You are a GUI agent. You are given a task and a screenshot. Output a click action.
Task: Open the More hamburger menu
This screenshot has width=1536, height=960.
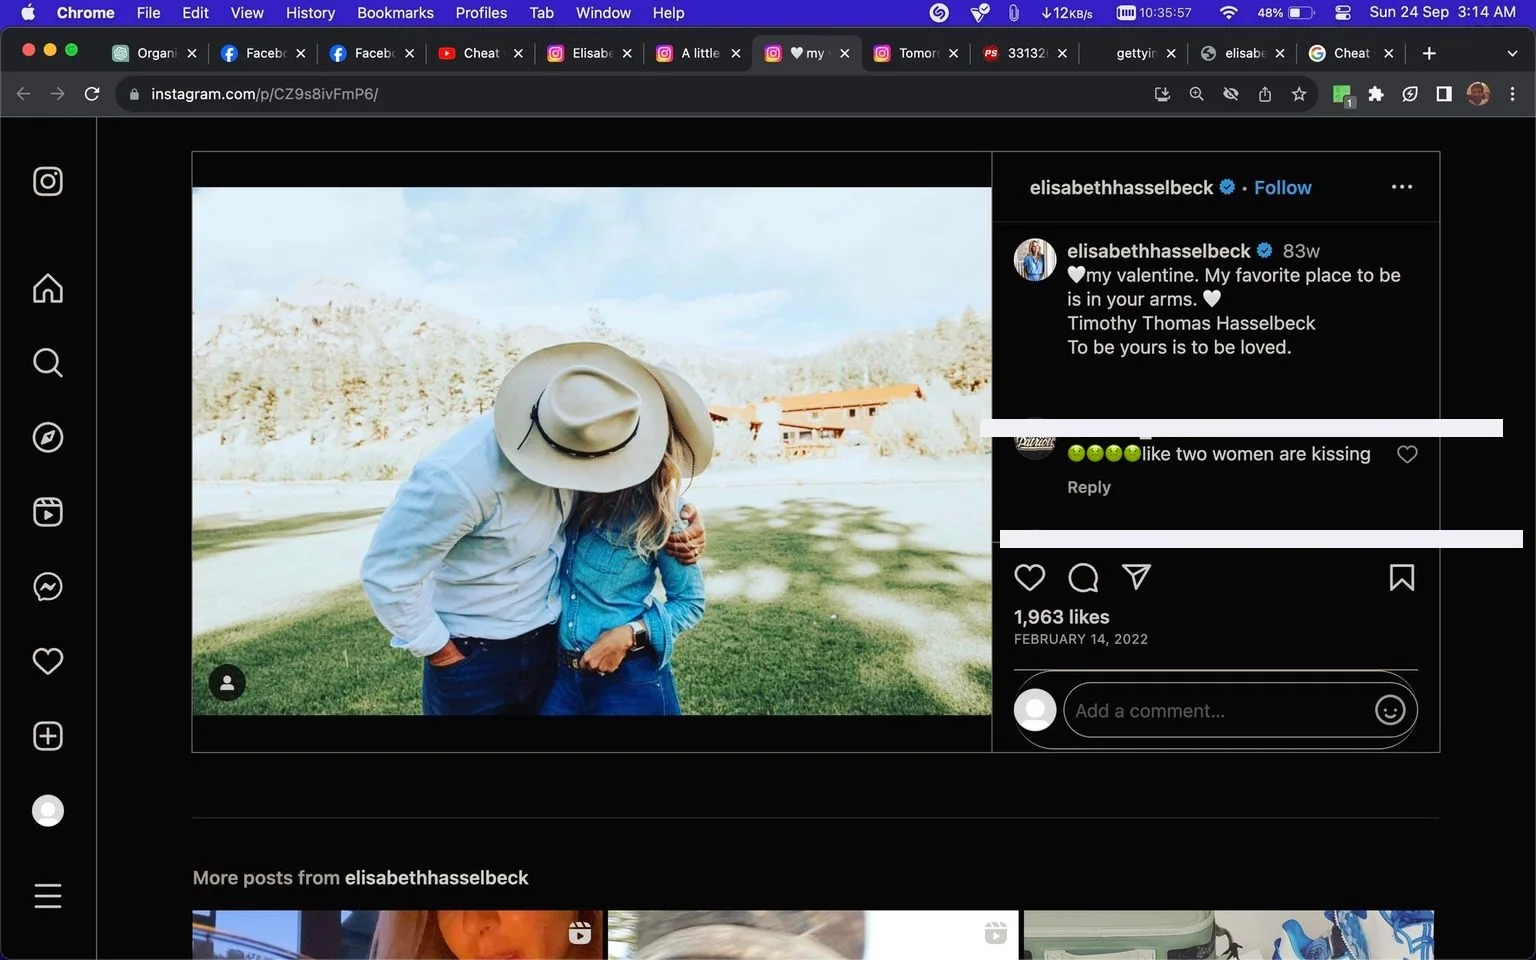pos(48,896)
